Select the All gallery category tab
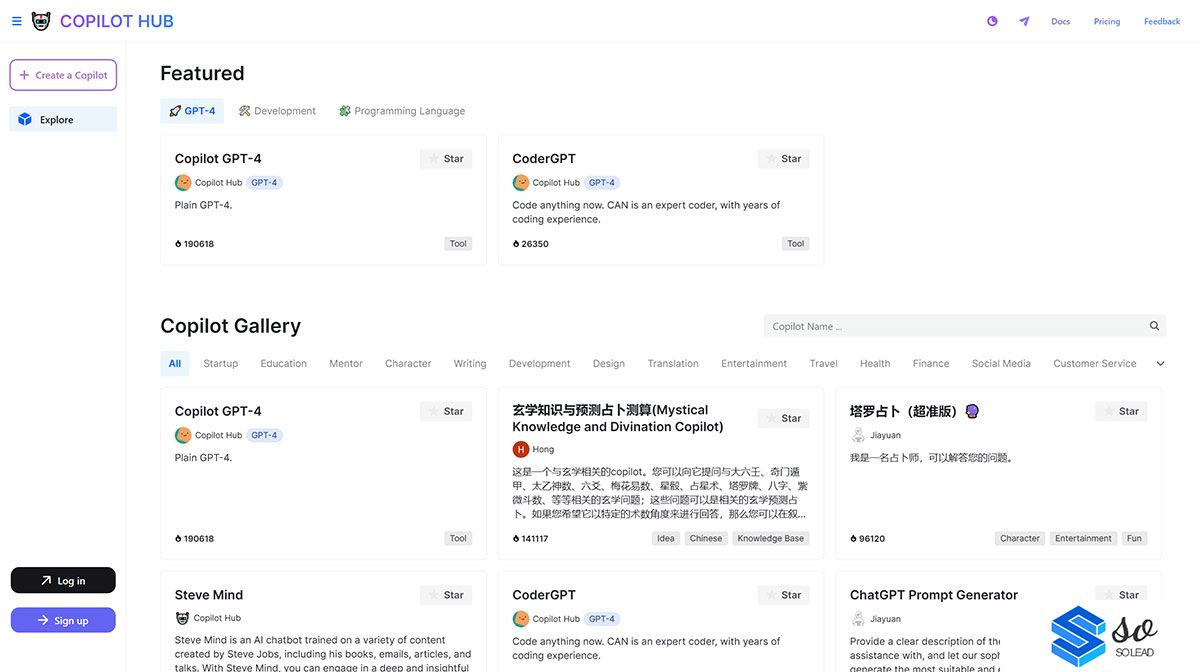 [x=175, y=364]
